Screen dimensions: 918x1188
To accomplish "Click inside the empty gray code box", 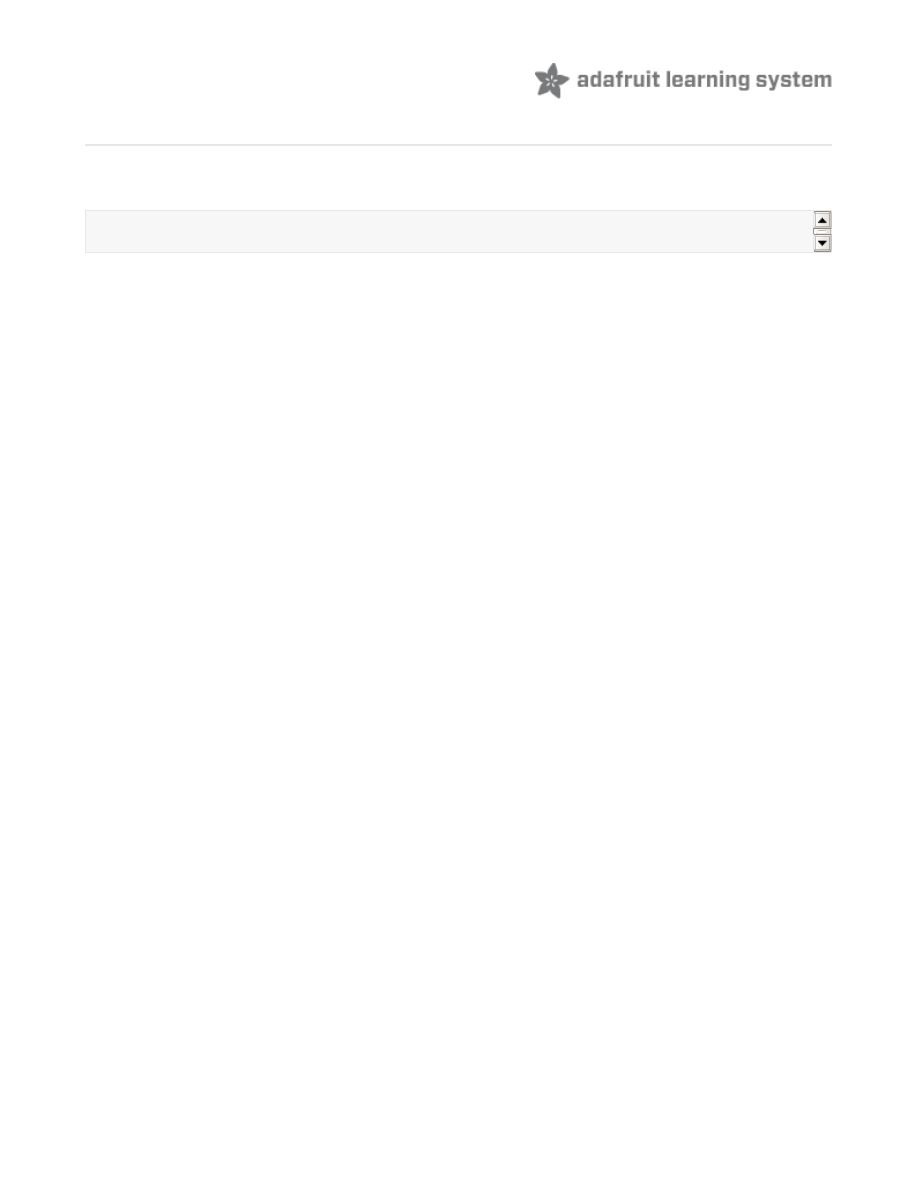I will click(x=449, y=231).
